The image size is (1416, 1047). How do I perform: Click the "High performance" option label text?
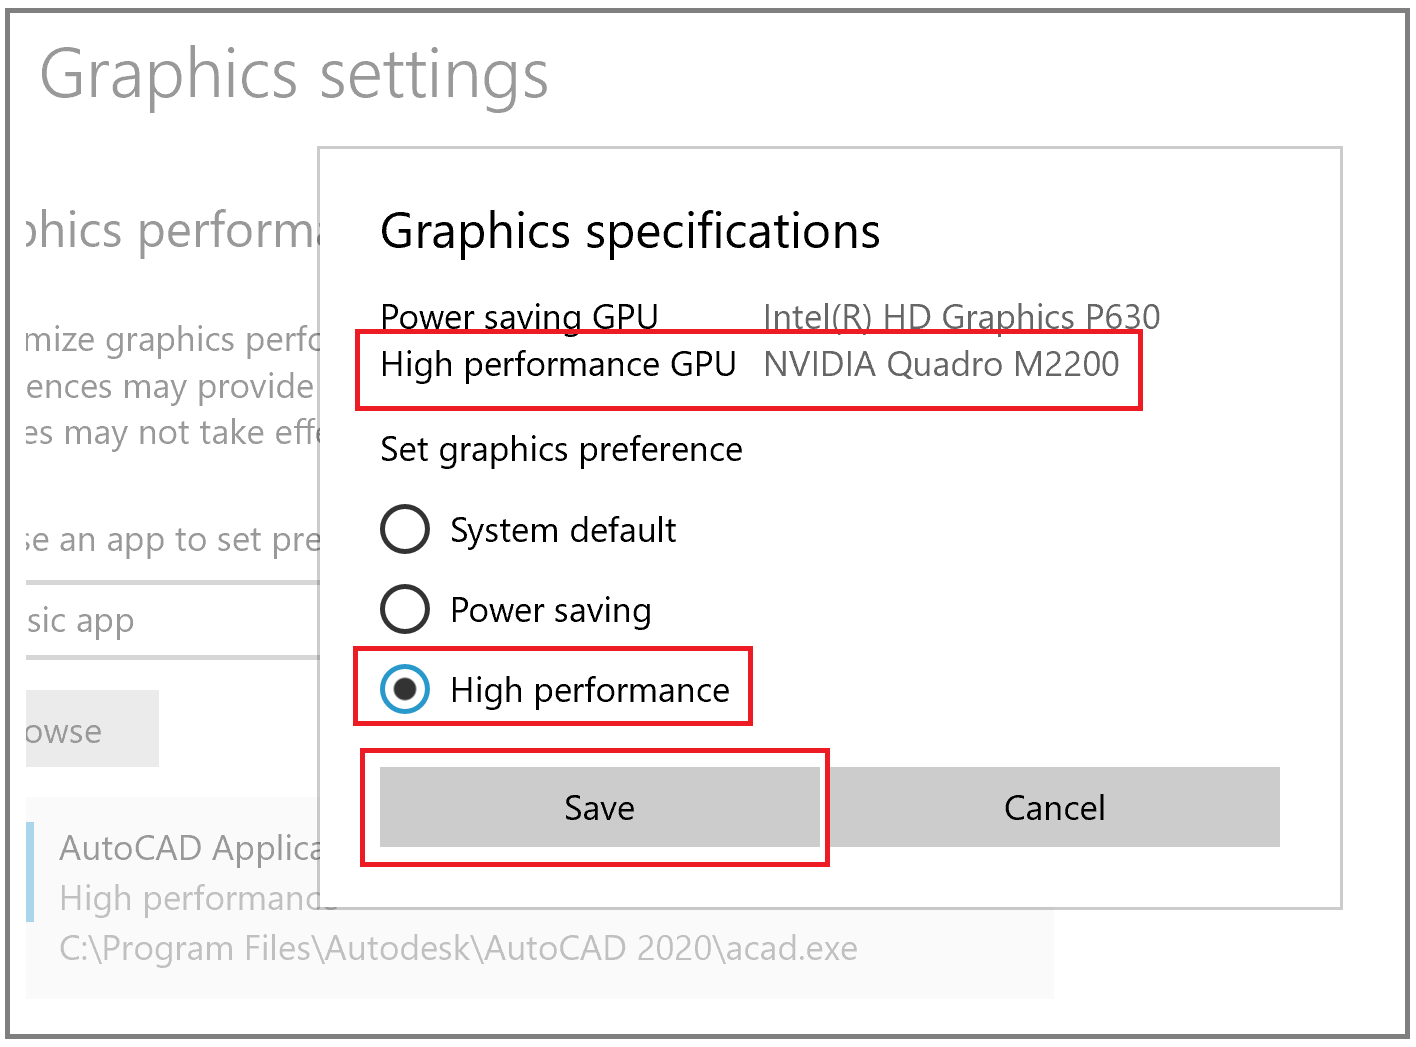click(590, 690)
